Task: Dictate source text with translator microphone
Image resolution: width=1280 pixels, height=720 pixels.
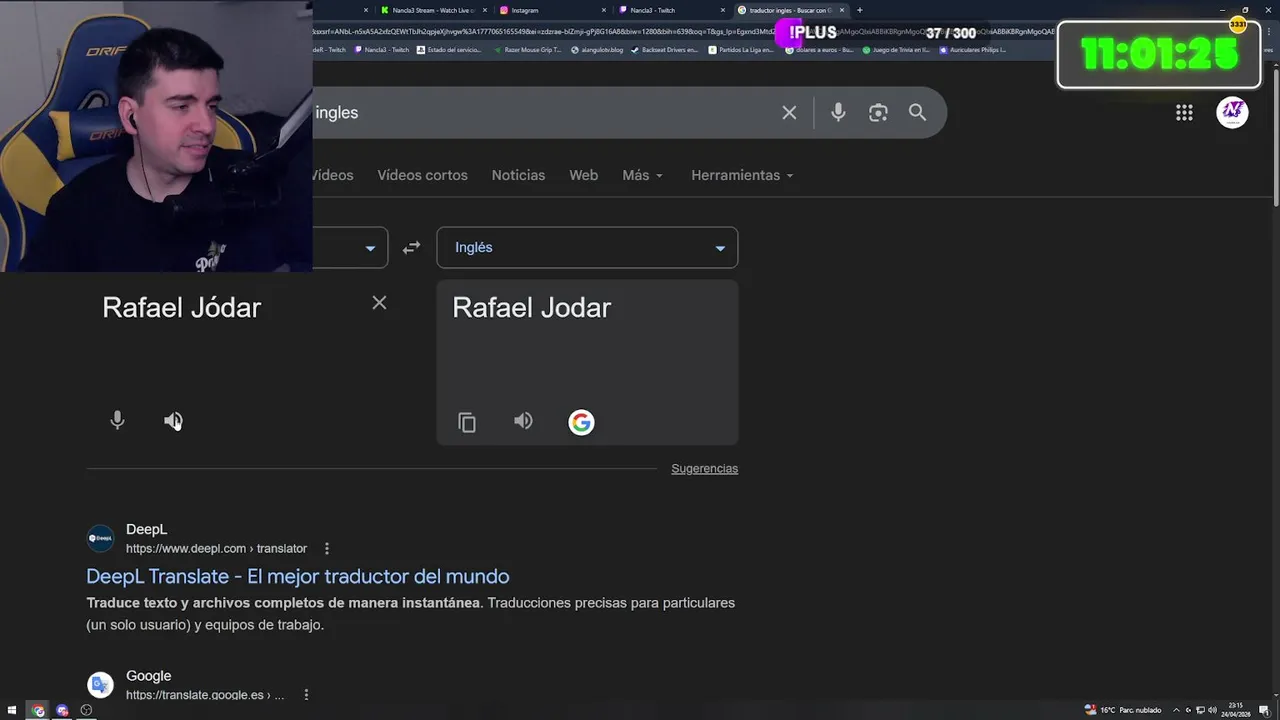Action: (117, 421)
